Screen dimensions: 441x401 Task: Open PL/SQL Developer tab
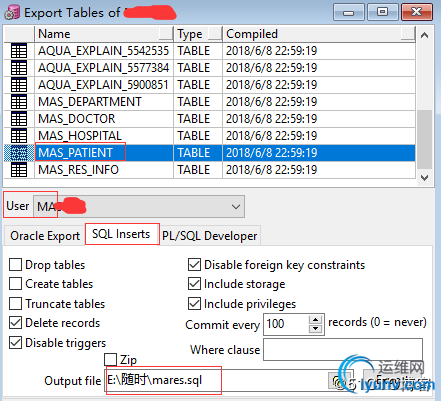tap(210, 236)
